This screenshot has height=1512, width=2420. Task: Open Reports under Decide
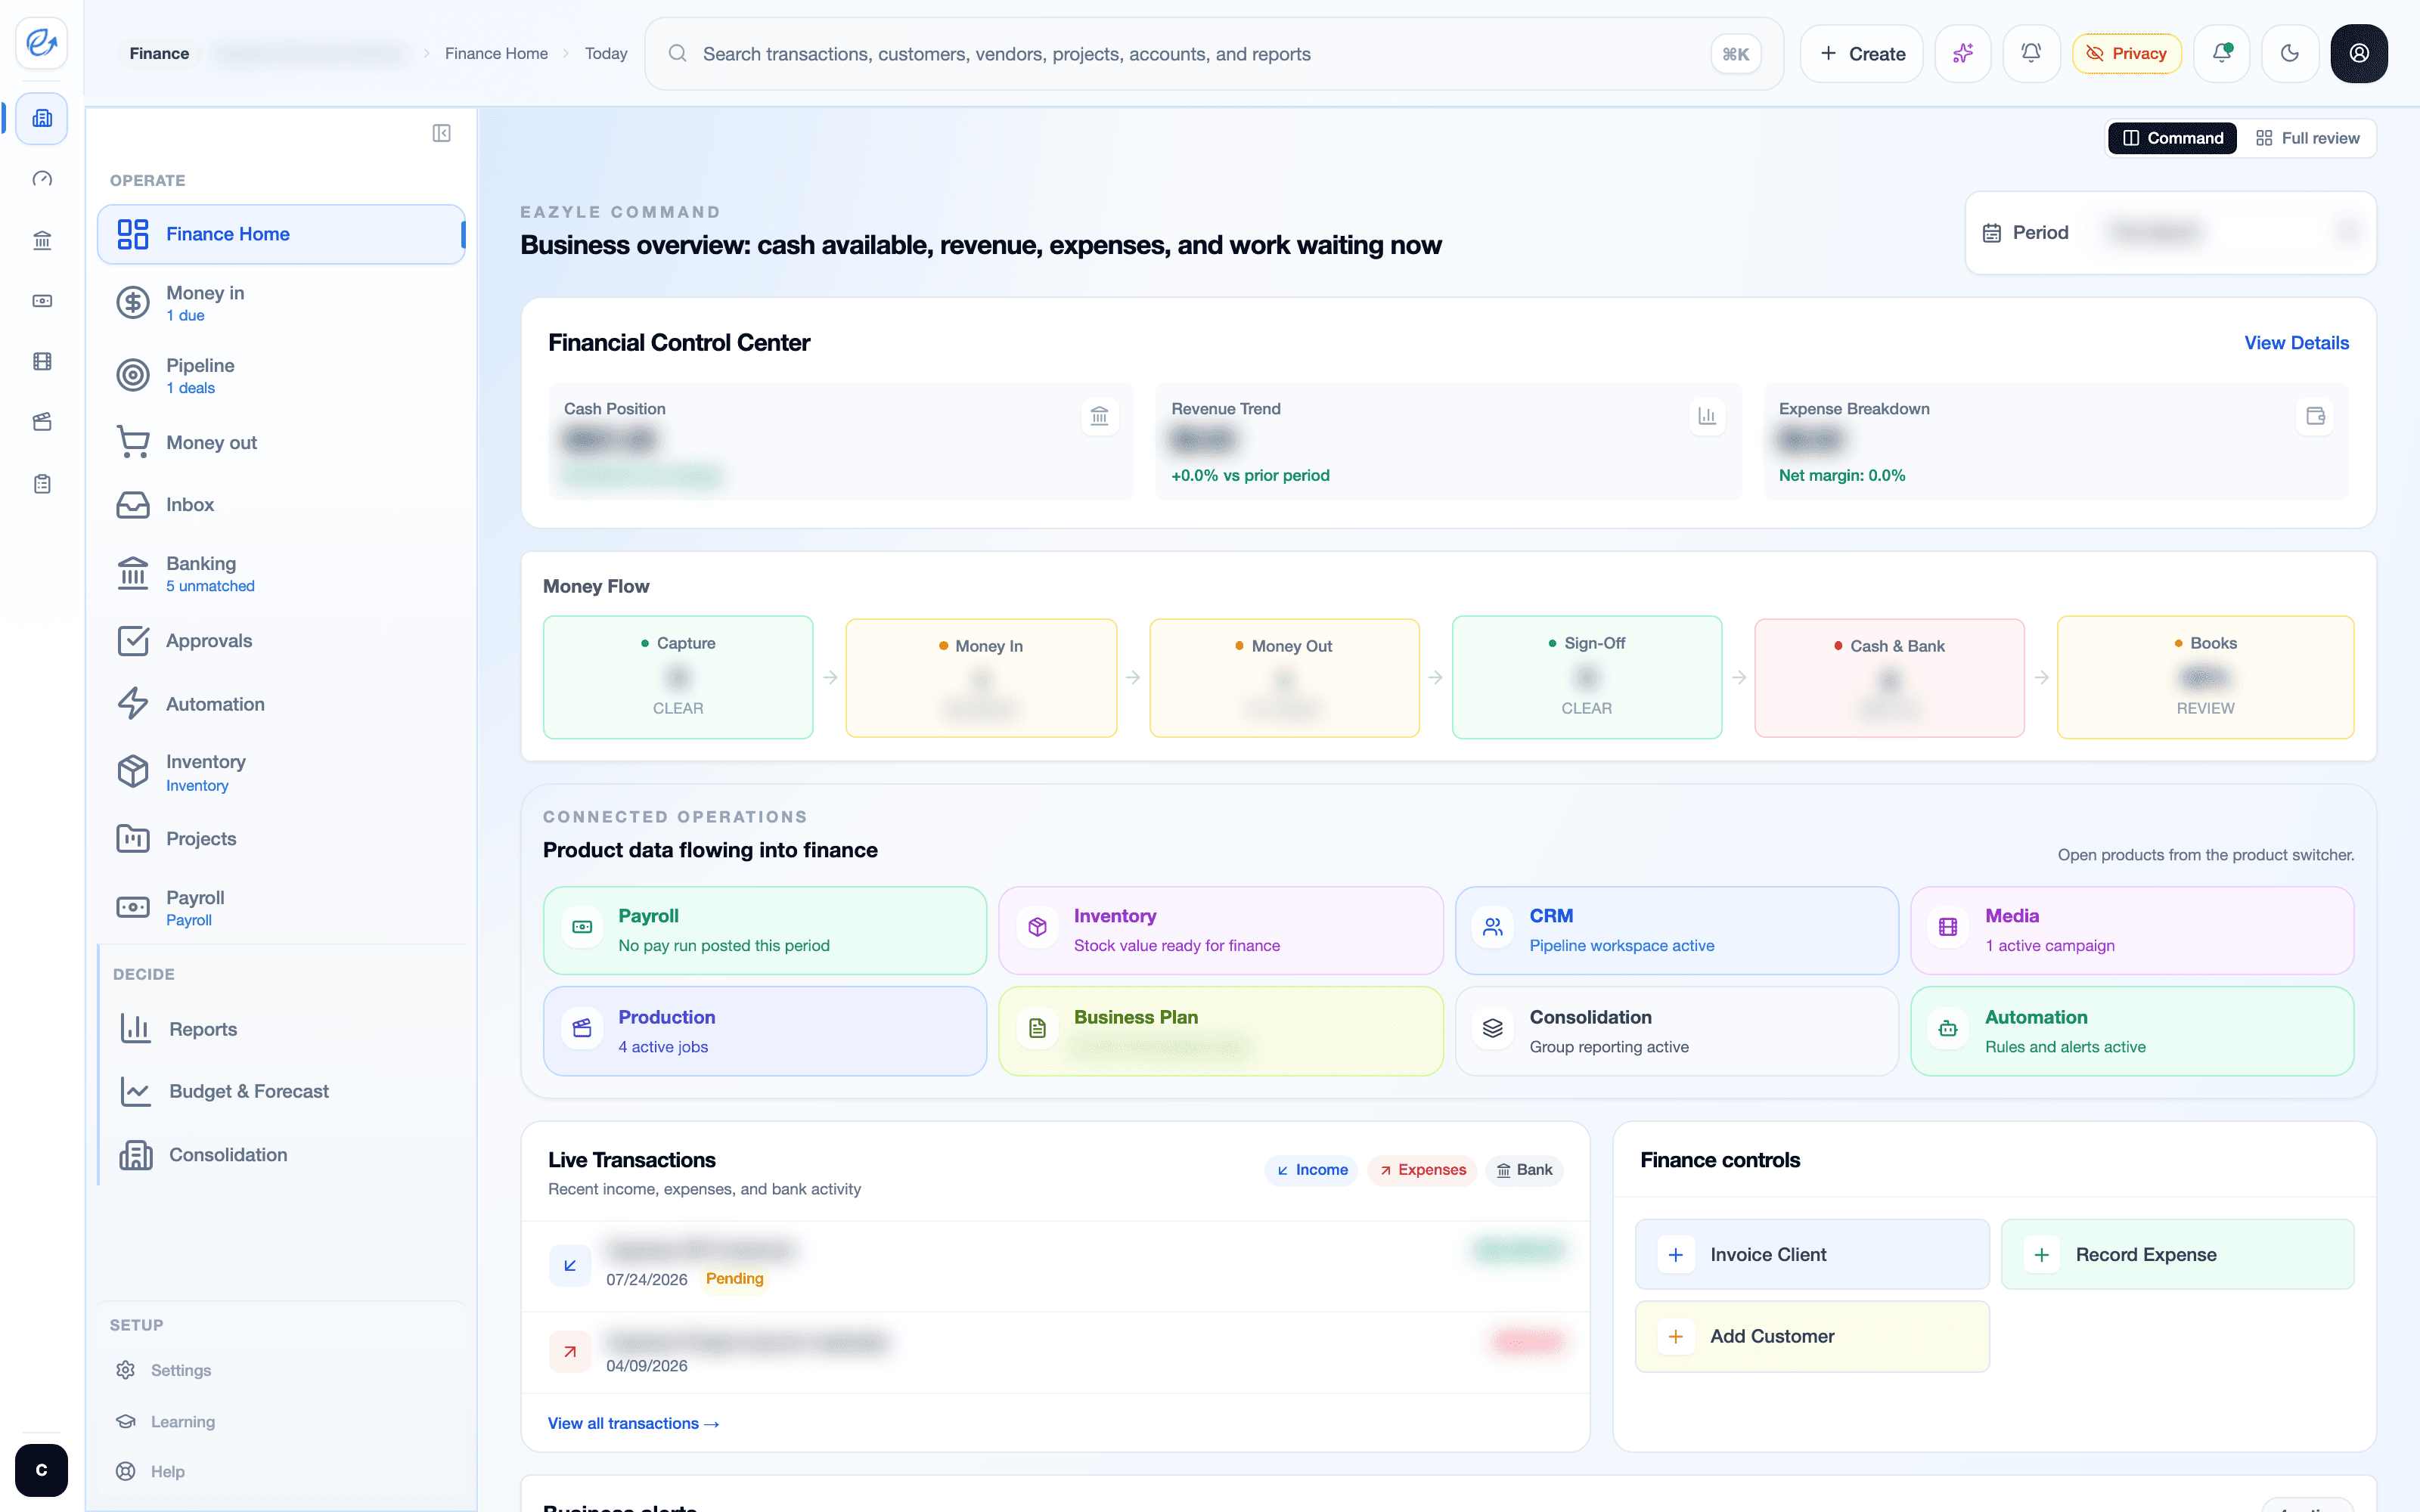click(x=283, y=1029)
